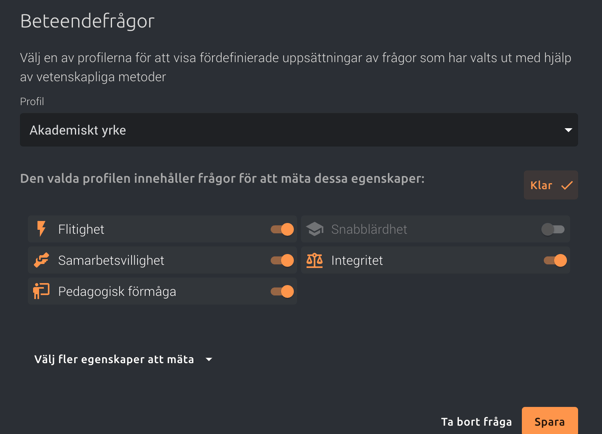Disable the Flitighet toggle

tap(282, 229)
